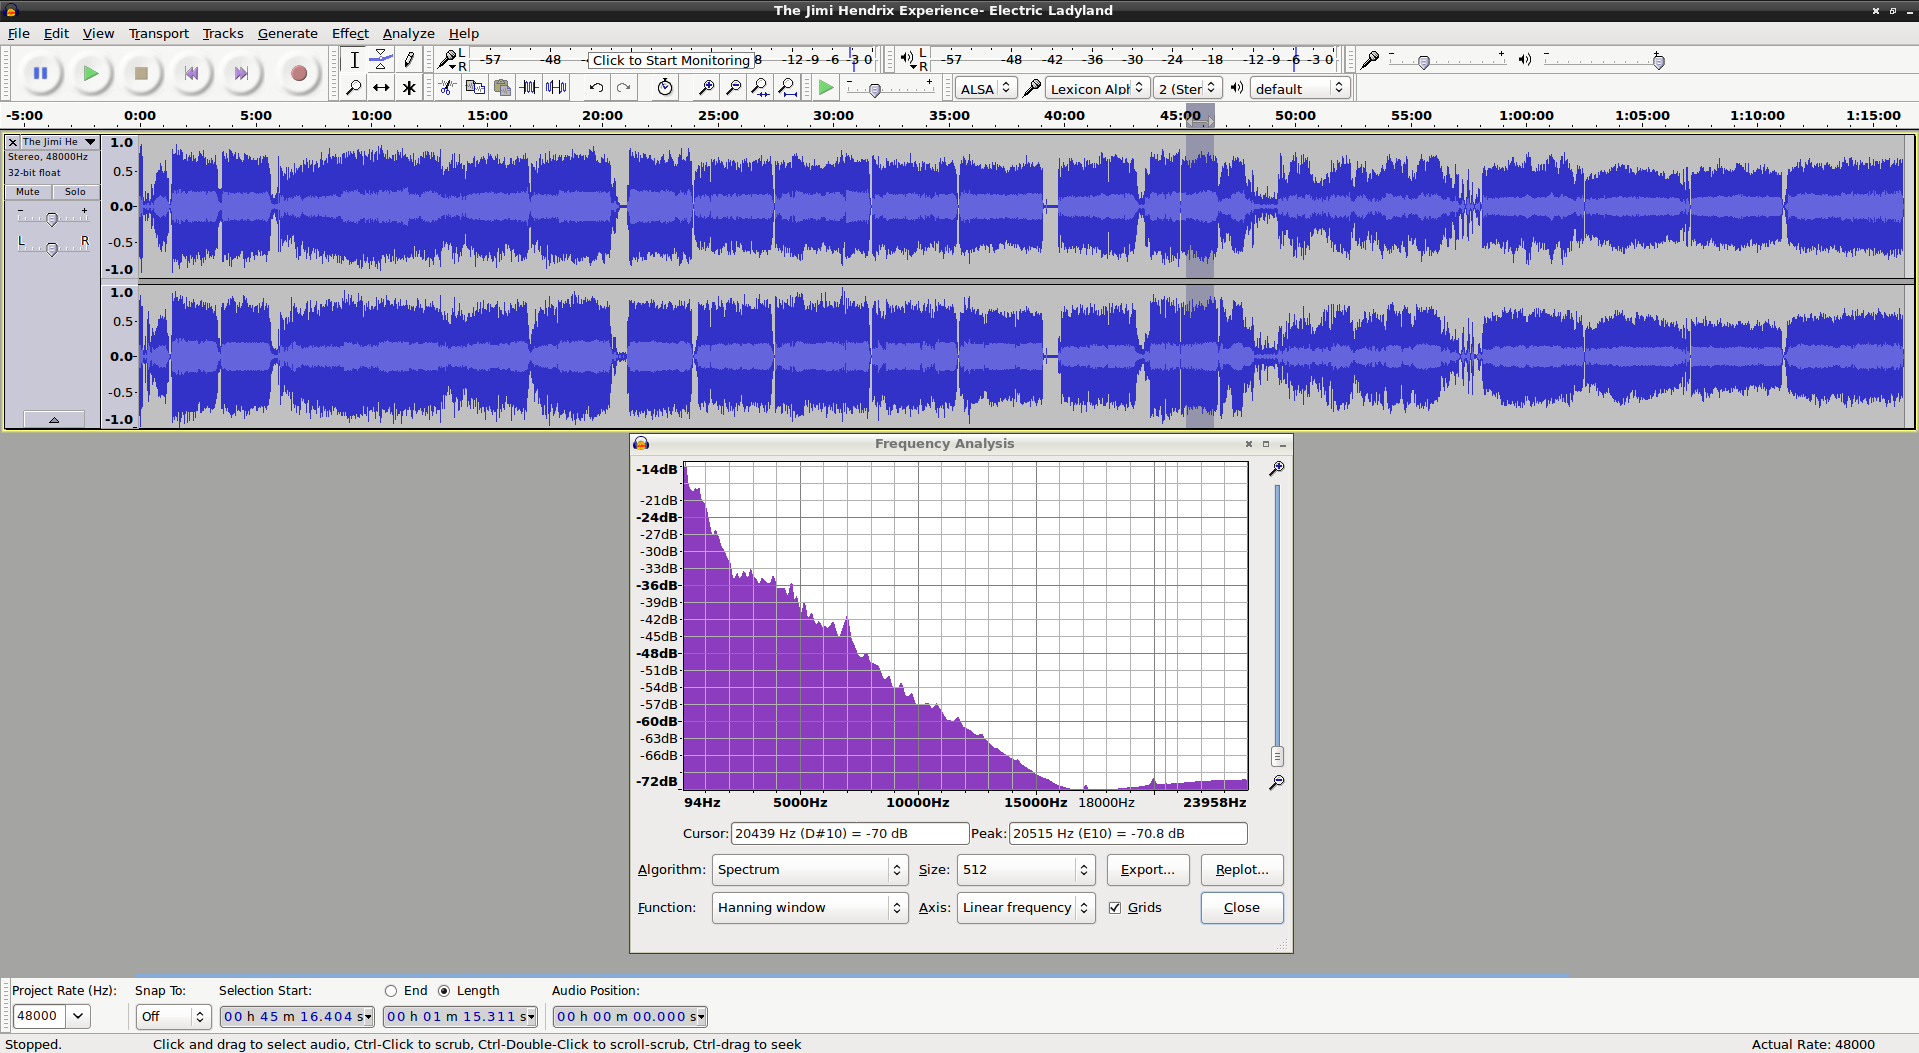Click the Cut scissors icon
1919x1053 pixels.
tap(447, 88)
